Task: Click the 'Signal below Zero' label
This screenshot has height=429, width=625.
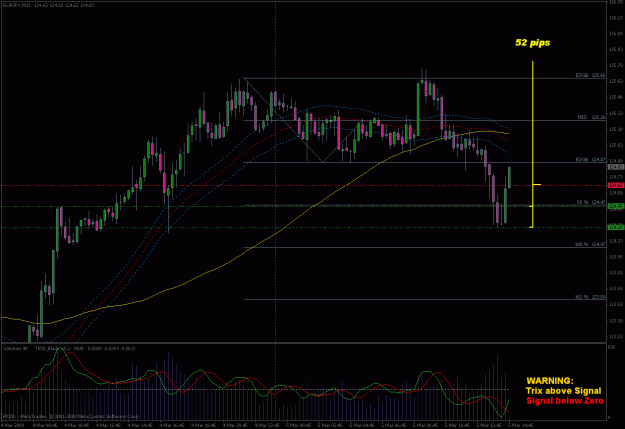Action: click(565, 401)
